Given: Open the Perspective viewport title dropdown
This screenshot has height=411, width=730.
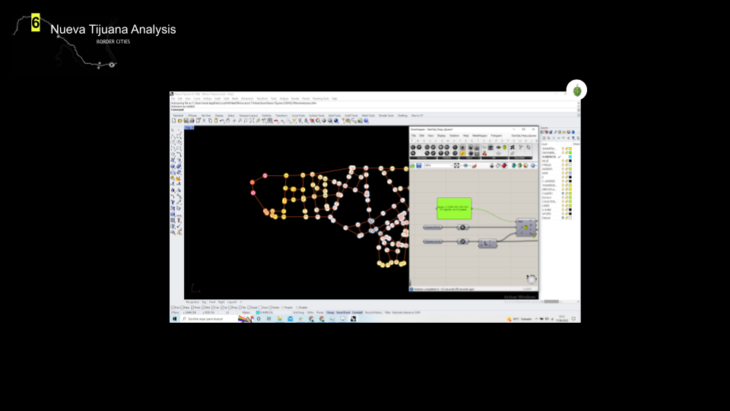Looking at the screenshot, I should click(x=192, y=301).
